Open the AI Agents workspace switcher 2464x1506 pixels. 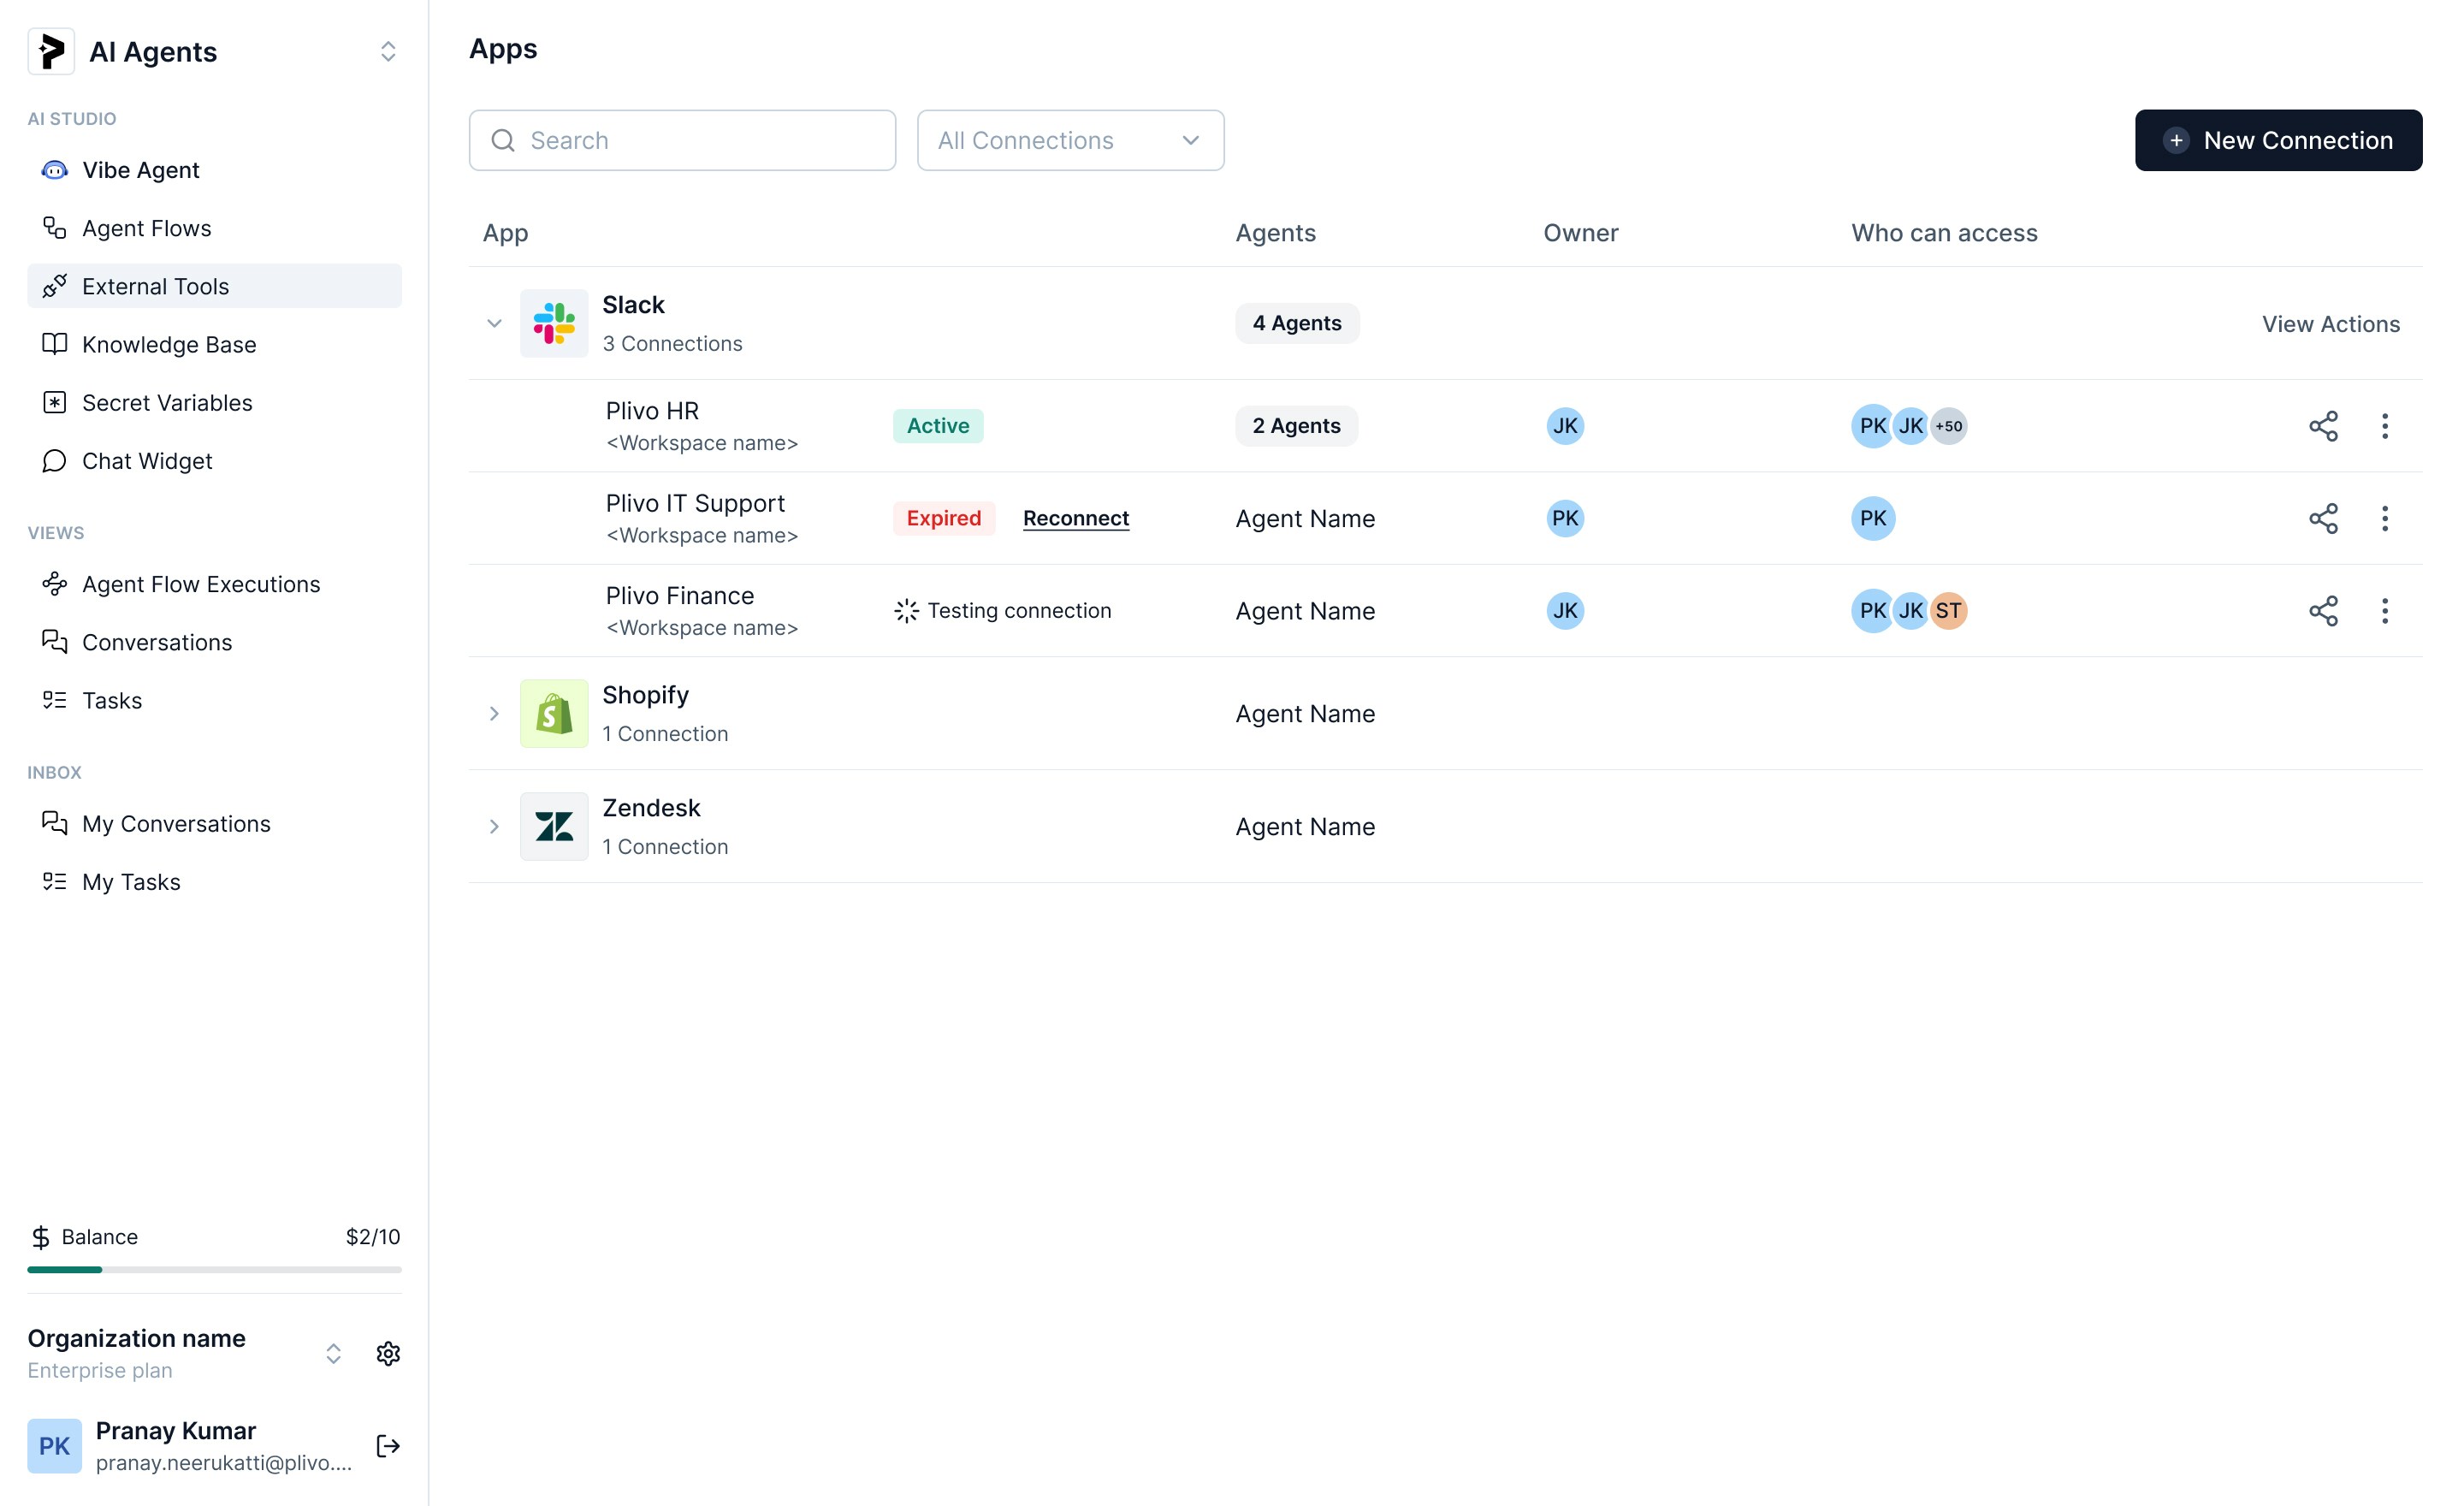tap(388, 52)
